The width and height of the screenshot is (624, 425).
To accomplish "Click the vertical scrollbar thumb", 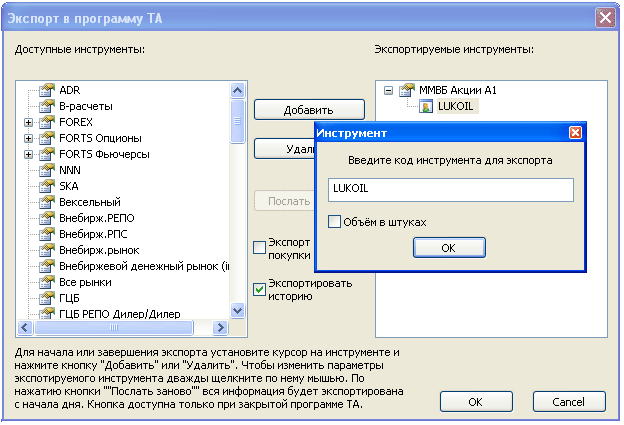I will click(x=238, y=121).
